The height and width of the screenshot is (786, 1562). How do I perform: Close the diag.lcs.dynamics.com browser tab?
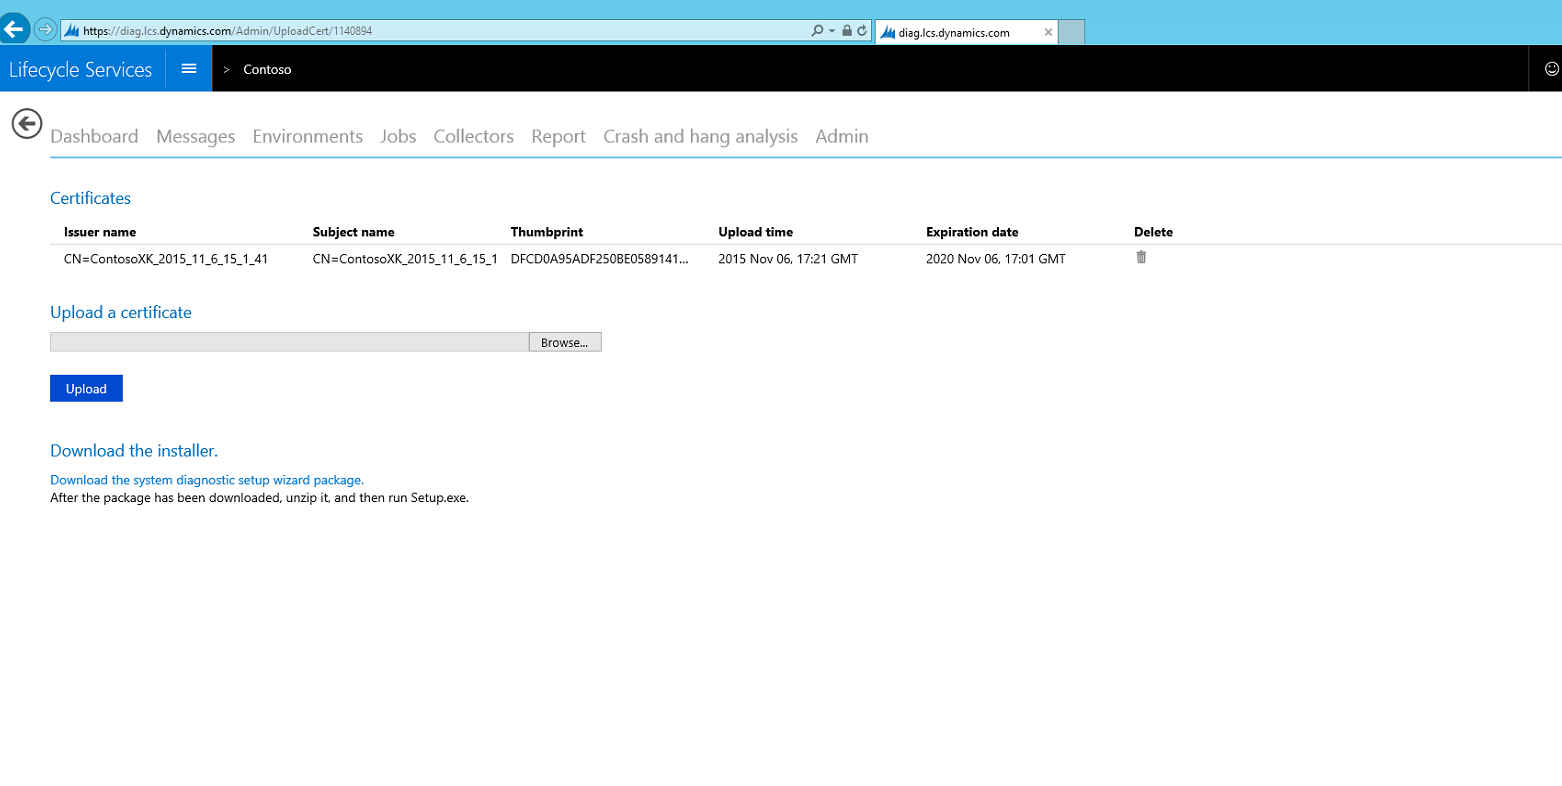1048,32
